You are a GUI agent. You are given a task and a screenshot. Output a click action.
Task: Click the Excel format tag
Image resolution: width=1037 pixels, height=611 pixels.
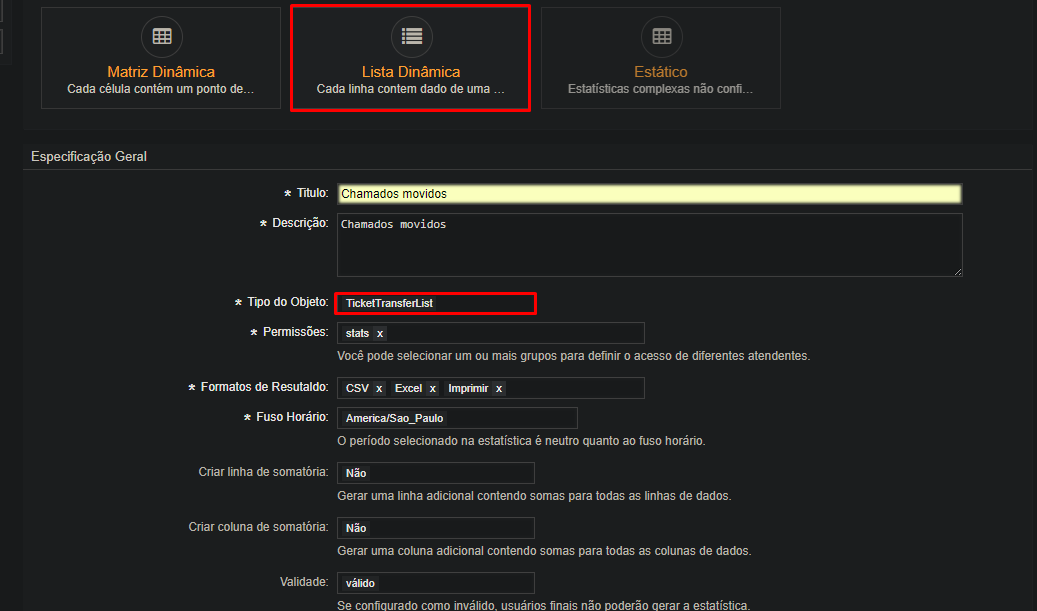click(408, 388)
